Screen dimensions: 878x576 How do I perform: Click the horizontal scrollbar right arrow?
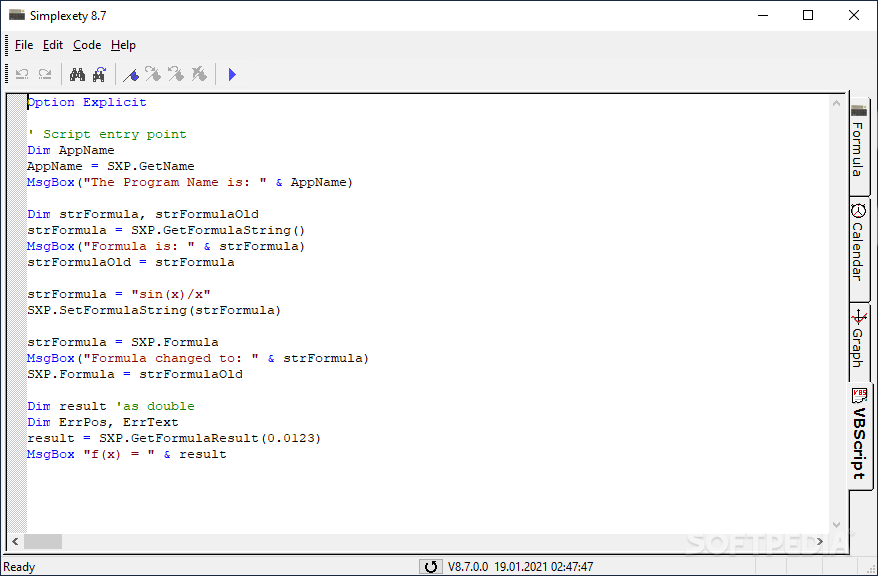[820, 541]
